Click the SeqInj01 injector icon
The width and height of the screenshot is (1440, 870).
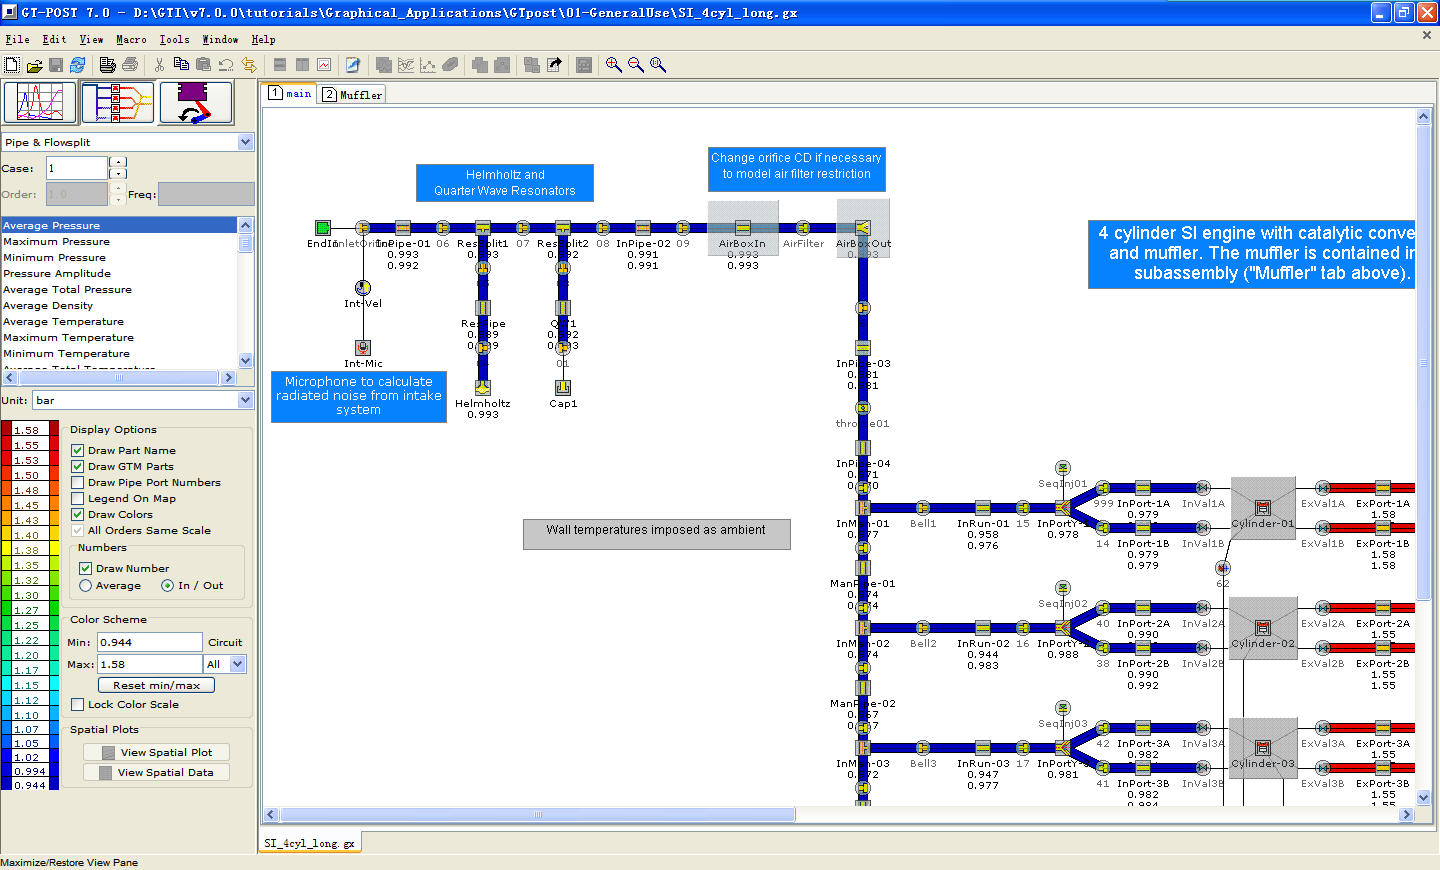click(x=1063, y=468)
